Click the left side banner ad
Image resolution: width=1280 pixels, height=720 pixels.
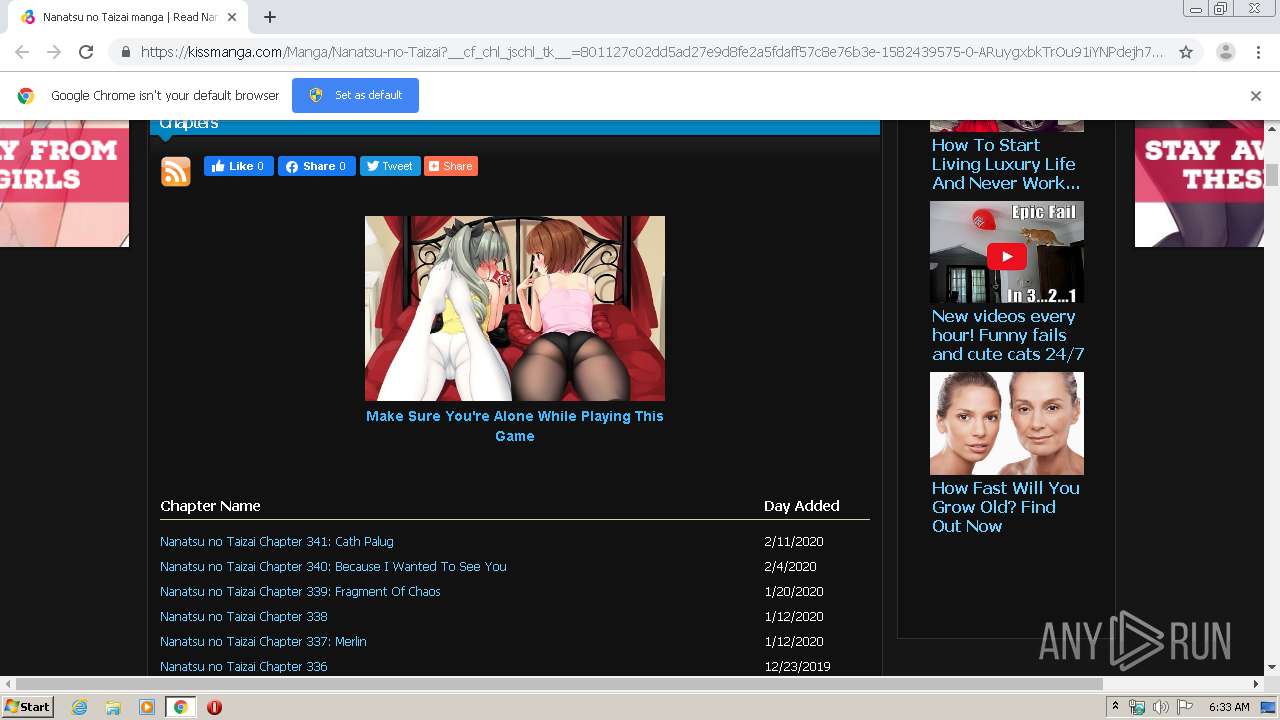tap(64, 183)
